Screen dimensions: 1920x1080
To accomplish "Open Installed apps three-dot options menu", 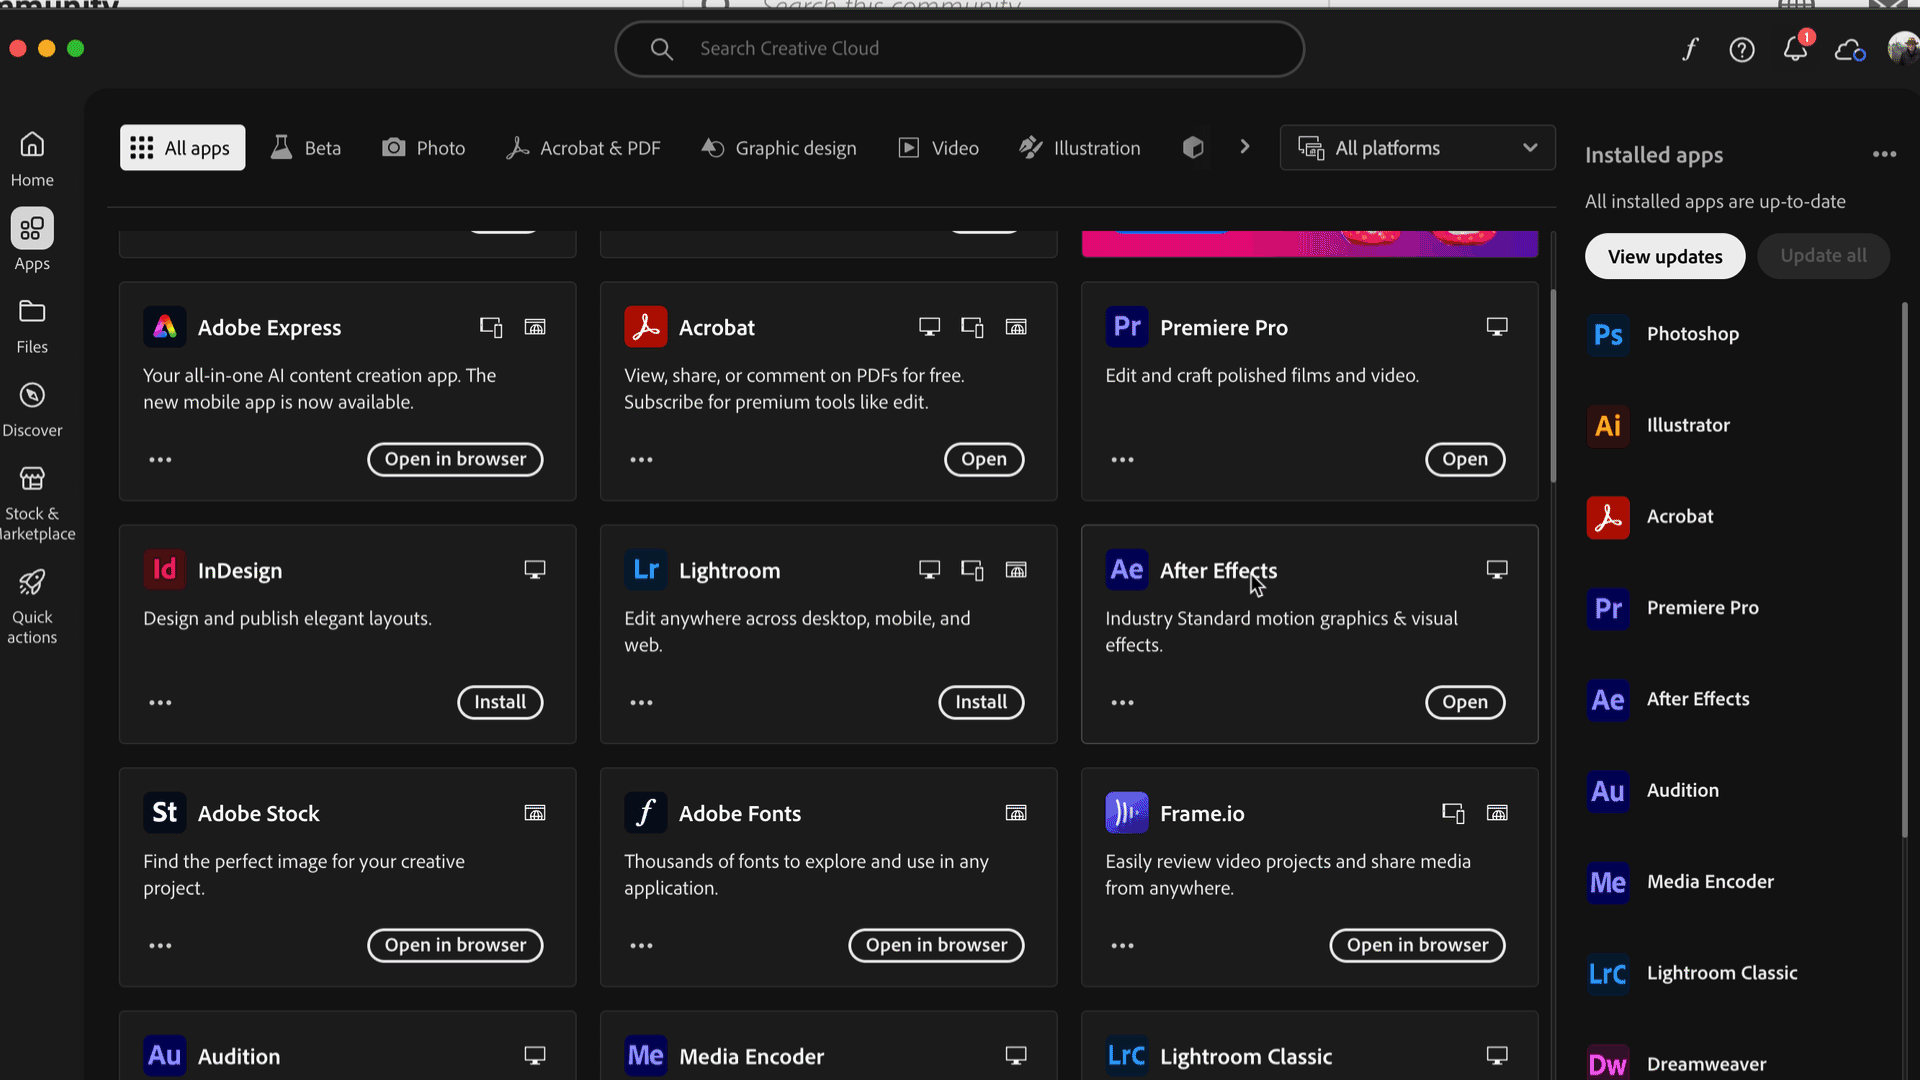I will (1884, 154).
